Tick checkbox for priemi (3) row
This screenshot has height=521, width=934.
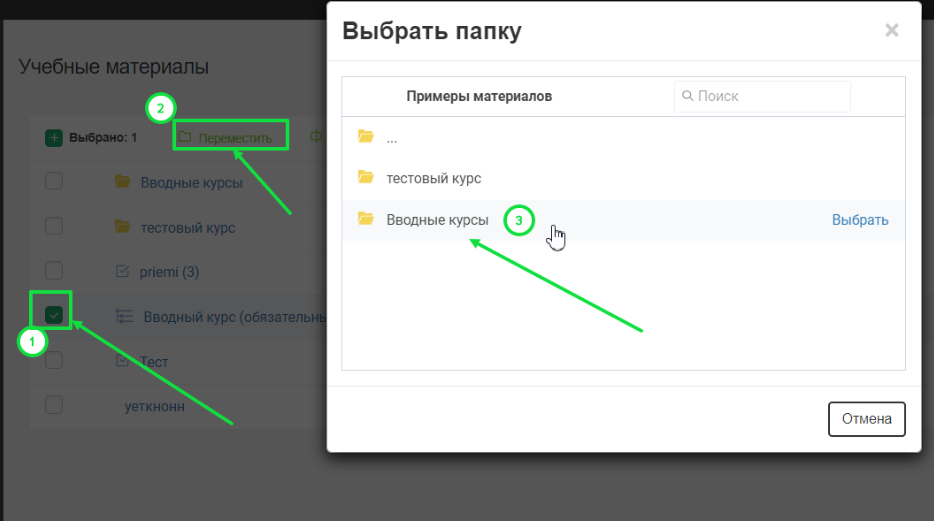(54, 270)
